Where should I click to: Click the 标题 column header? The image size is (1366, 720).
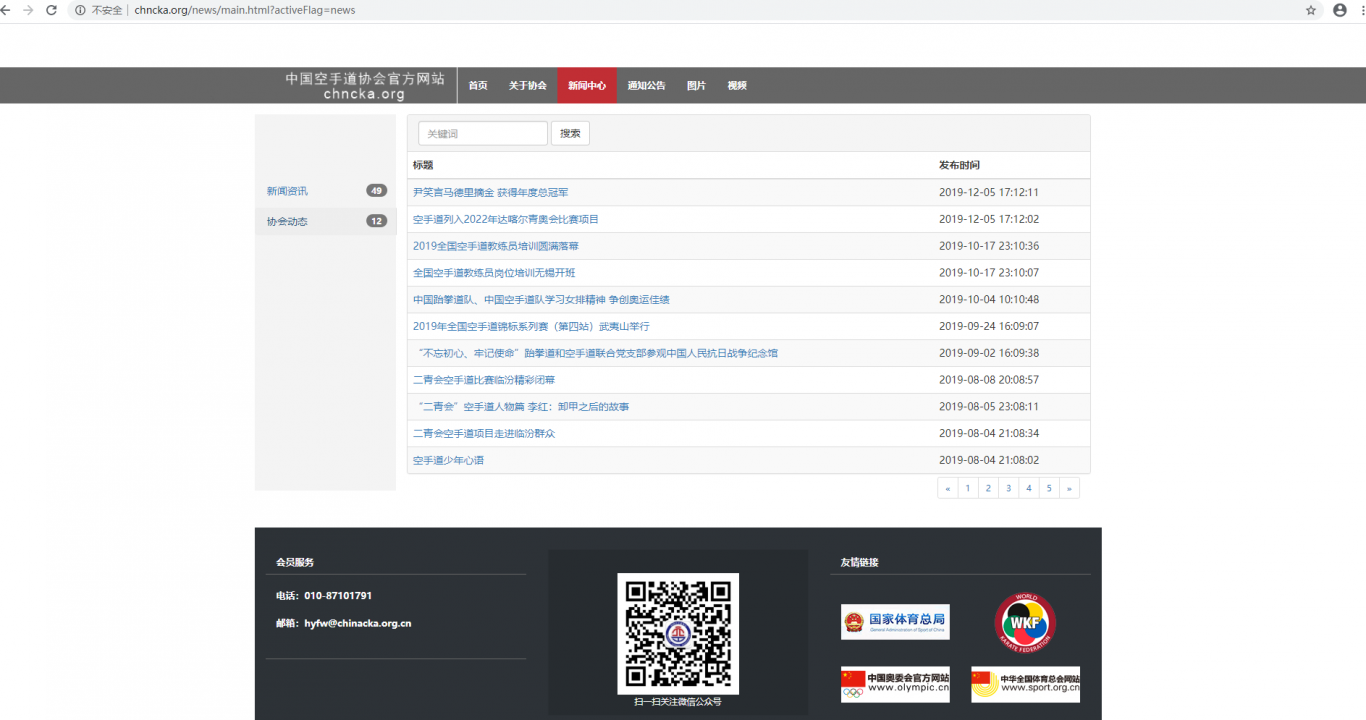(x=423, y=165)
